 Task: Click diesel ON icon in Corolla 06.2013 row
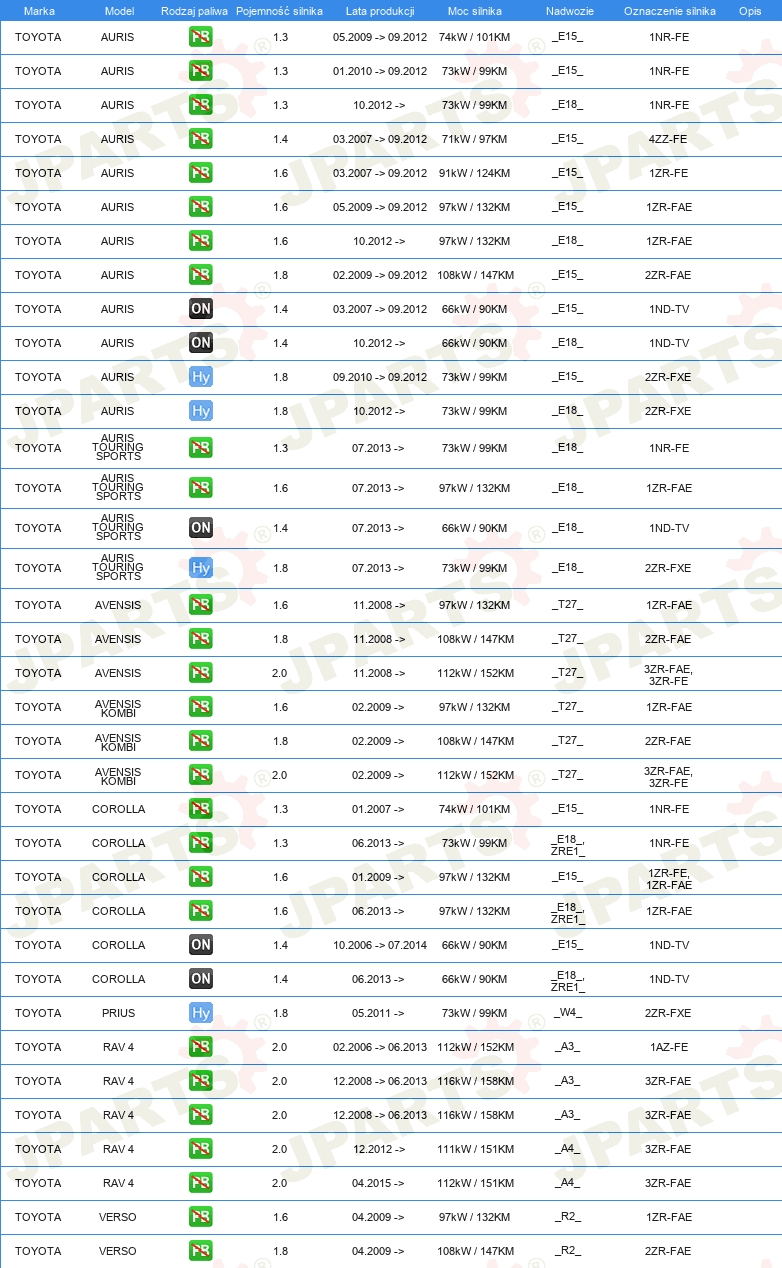[201, 979]
